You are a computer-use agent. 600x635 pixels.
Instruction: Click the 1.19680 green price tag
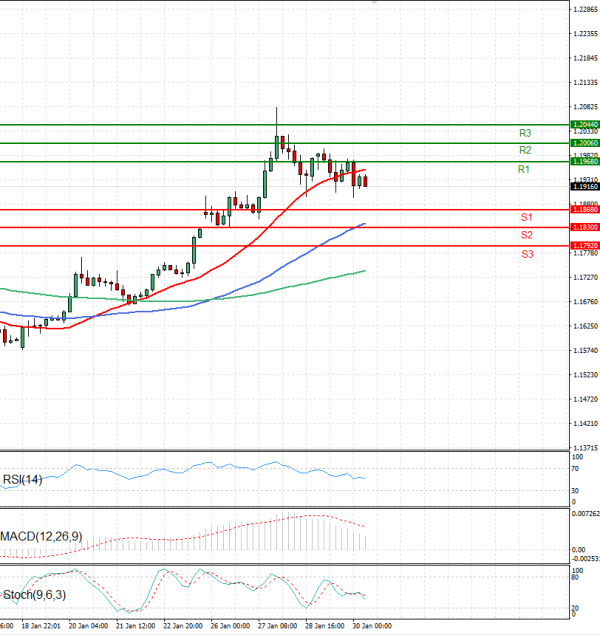tap(584, 161)
